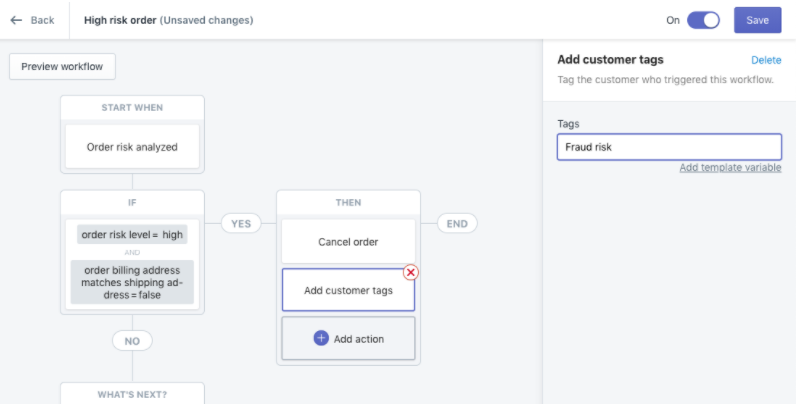Screen dimensions: 801x404
Task: Click the What's Next block
Action: pyautogui.click(x=132, y=393)
